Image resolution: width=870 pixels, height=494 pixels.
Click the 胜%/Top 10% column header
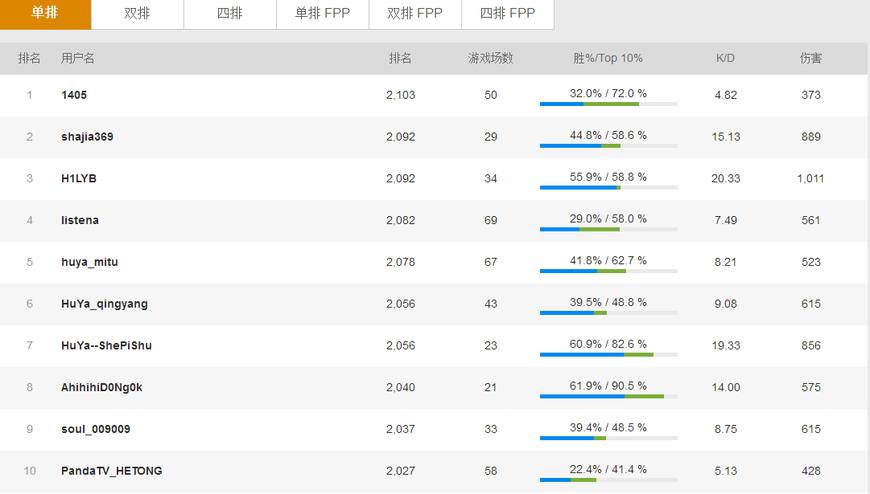[x=608, y=58]
